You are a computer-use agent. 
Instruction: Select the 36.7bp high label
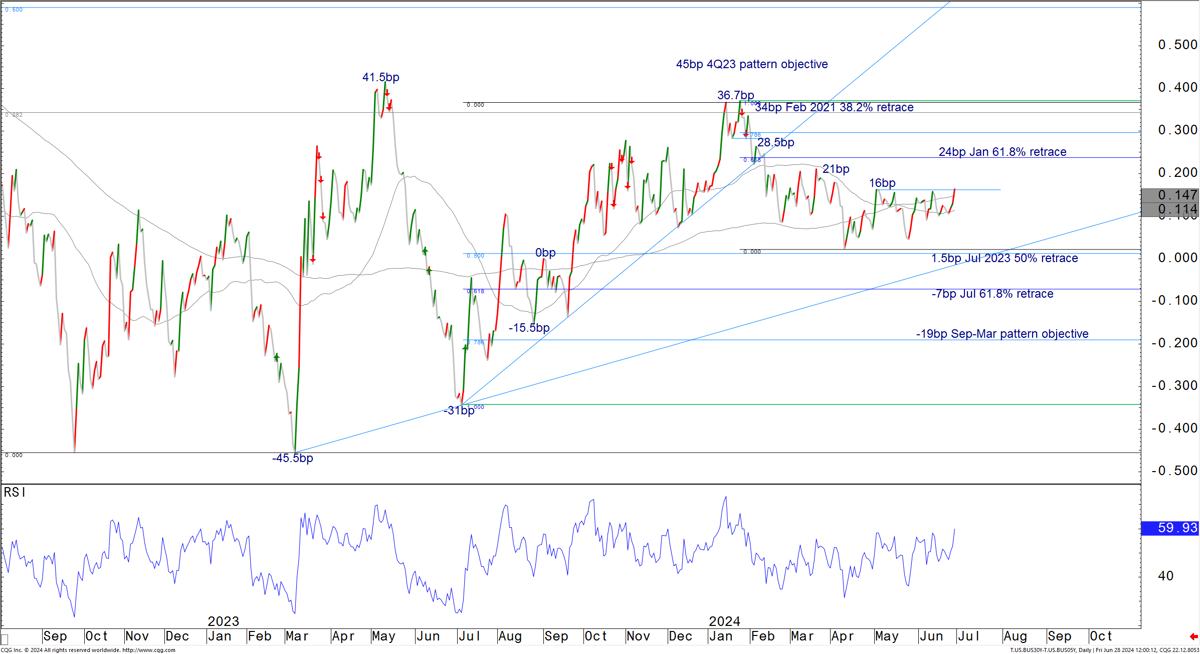pyautogui.click(x=735, y=96)
